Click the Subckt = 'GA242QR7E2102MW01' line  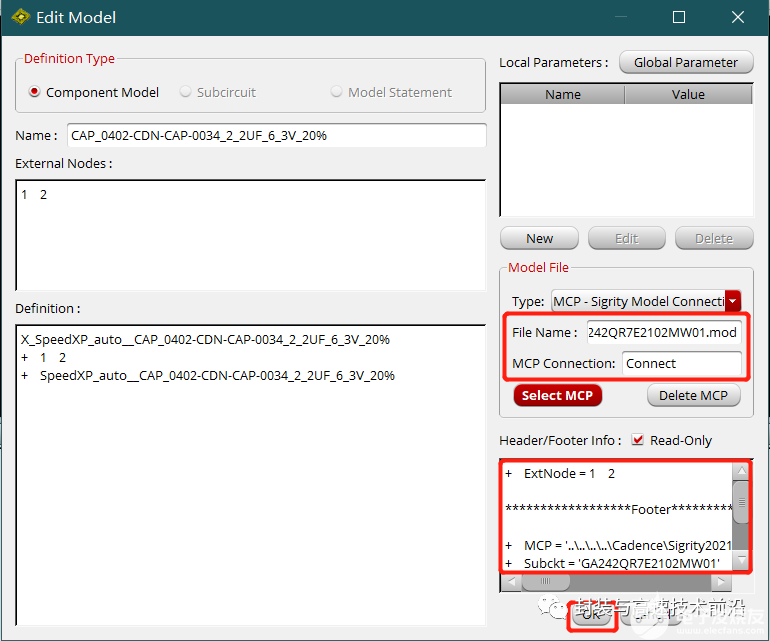coord(612,563)
